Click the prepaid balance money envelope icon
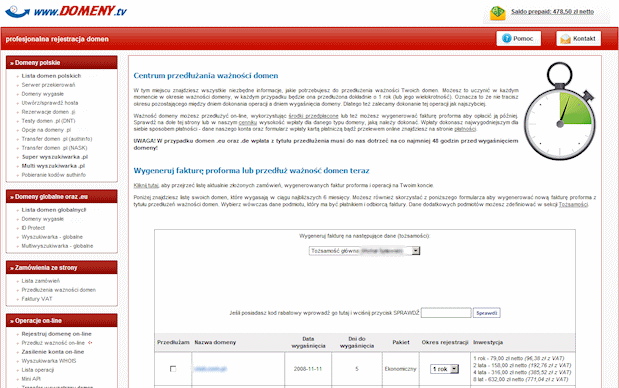Image resolution: width=619 pixels, height=388 pixels. (497, 13)
